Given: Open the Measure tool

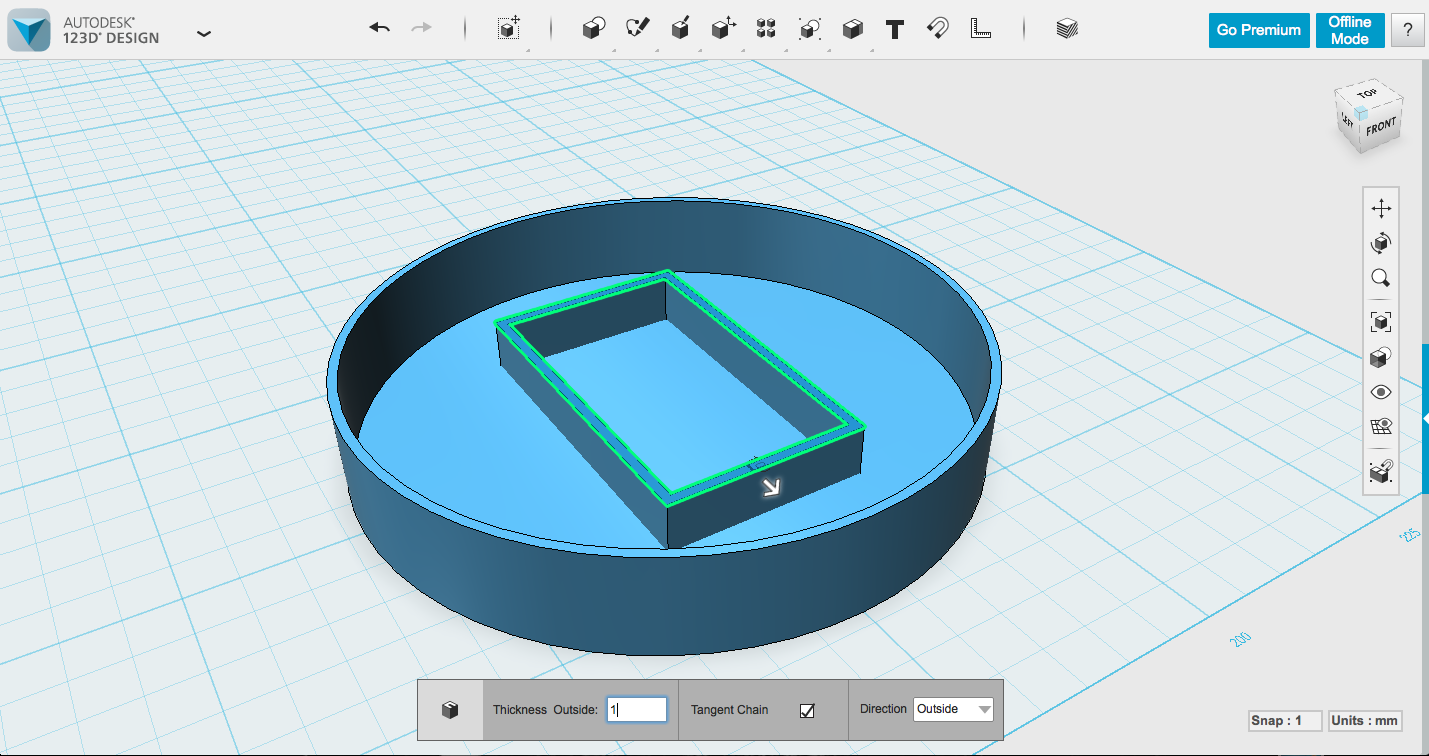Looking at the screenshot, I should [981, 28].
